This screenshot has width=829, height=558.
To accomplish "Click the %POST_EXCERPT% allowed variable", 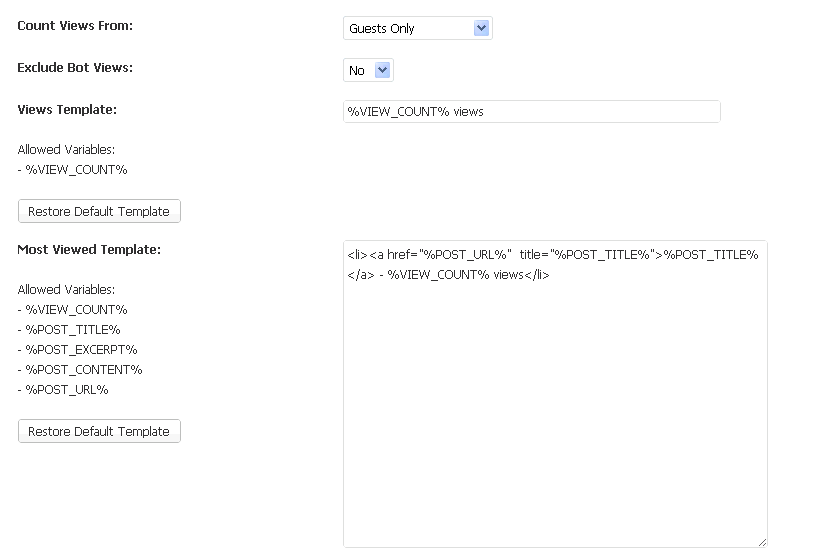I will click(81, 349).
